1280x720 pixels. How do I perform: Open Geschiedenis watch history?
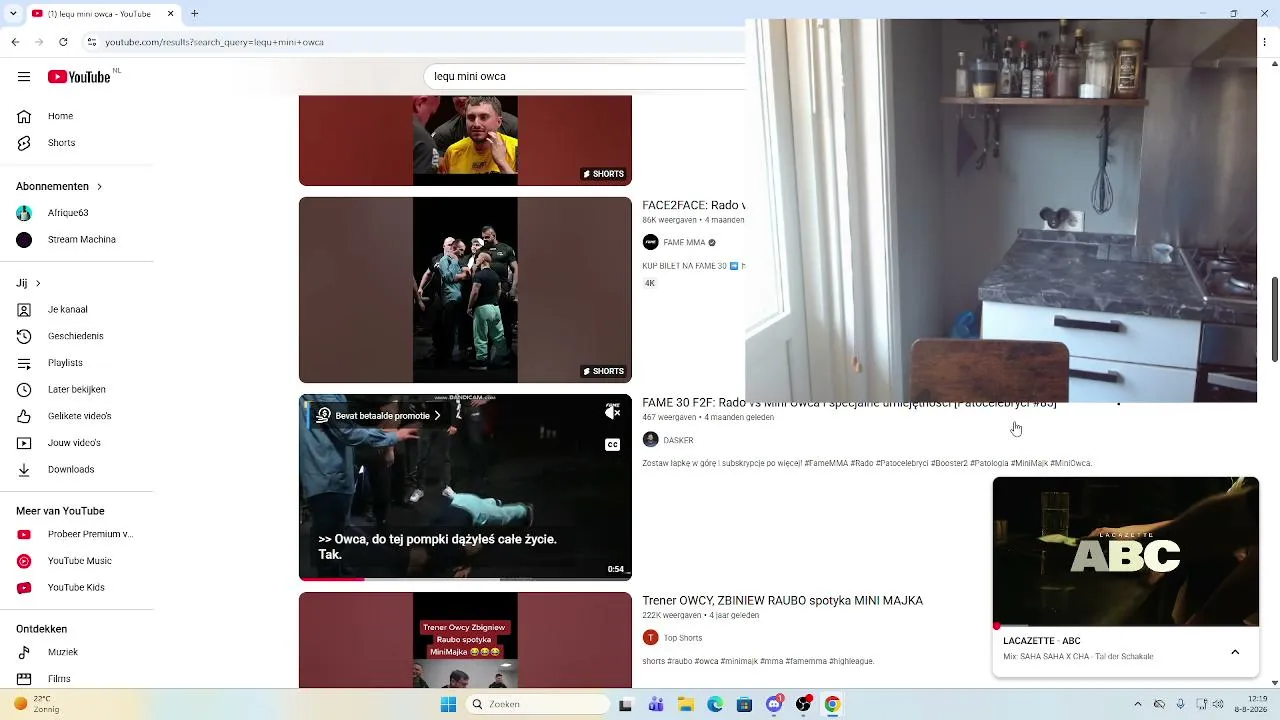pos(75,336)
